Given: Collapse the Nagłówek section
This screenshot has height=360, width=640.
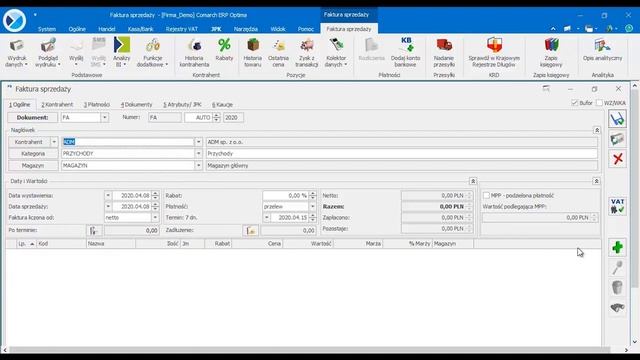Looking at the screenshot, I should (x=597, y=130).
